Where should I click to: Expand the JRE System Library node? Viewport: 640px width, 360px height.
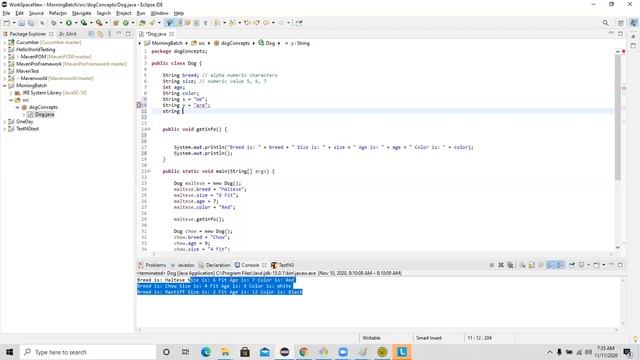pyautogui.click(x=11, y=93)
